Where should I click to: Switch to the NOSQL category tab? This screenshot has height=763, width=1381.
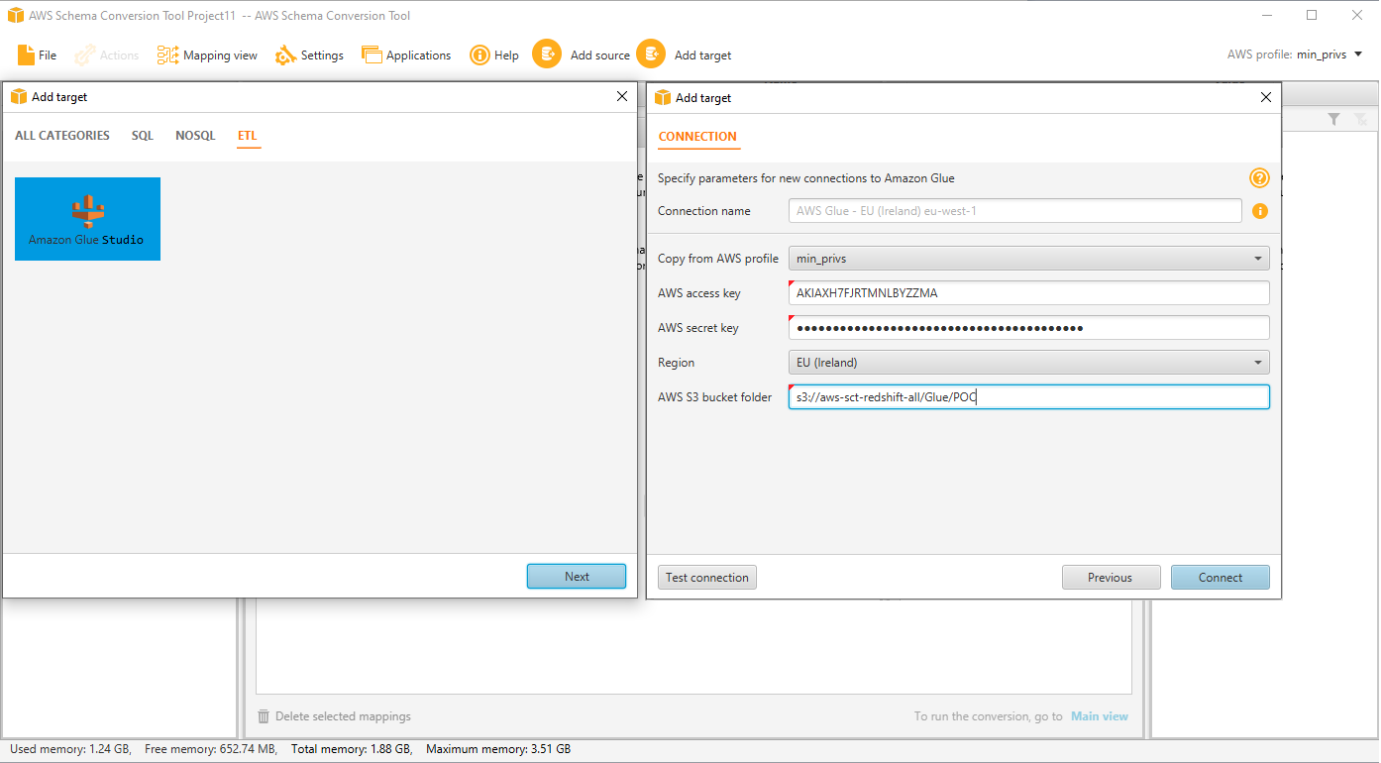pyautogui.click(x=195, y=135)
